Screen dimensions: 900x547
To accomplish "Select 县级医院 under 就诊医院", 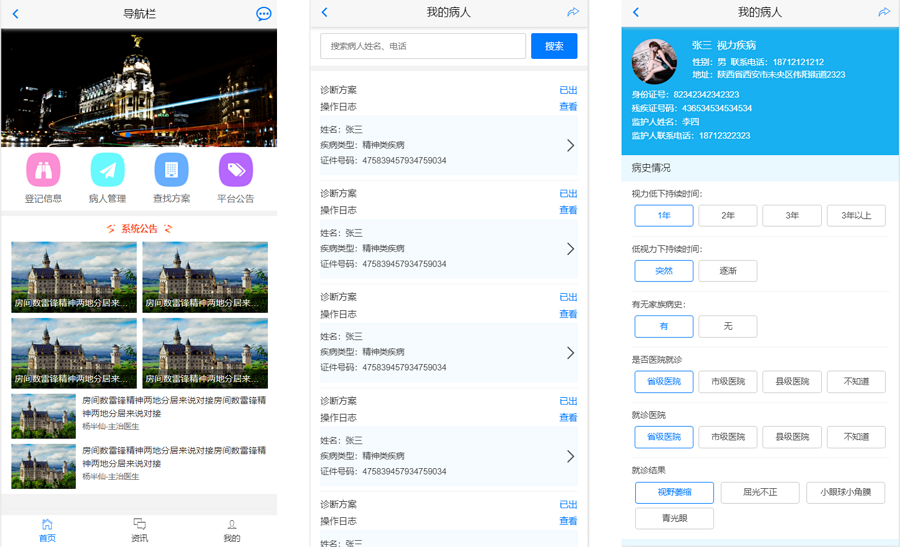I will (x=792, y=437).
